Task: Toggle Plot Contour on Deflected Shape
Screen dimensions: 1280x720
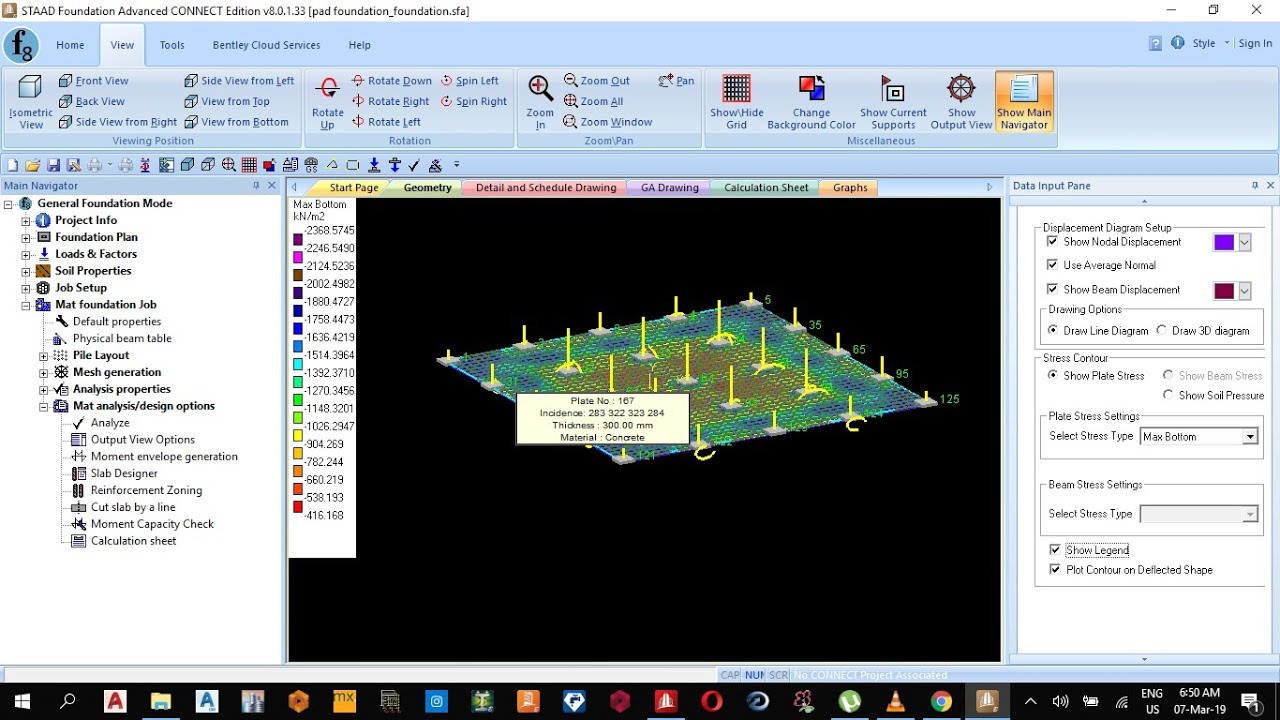Action: point(1055,570)
